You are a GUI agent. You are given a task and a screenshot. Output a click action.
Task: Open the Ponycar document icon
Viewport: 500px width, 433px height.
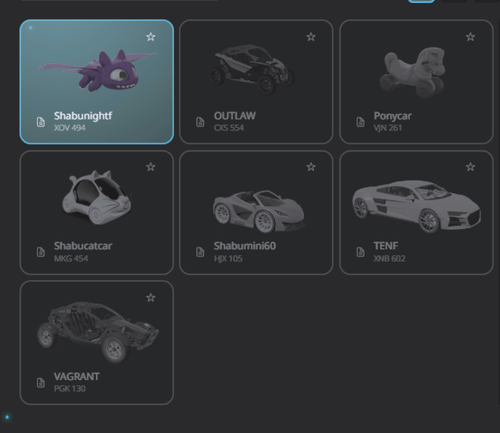click(360, 122)
